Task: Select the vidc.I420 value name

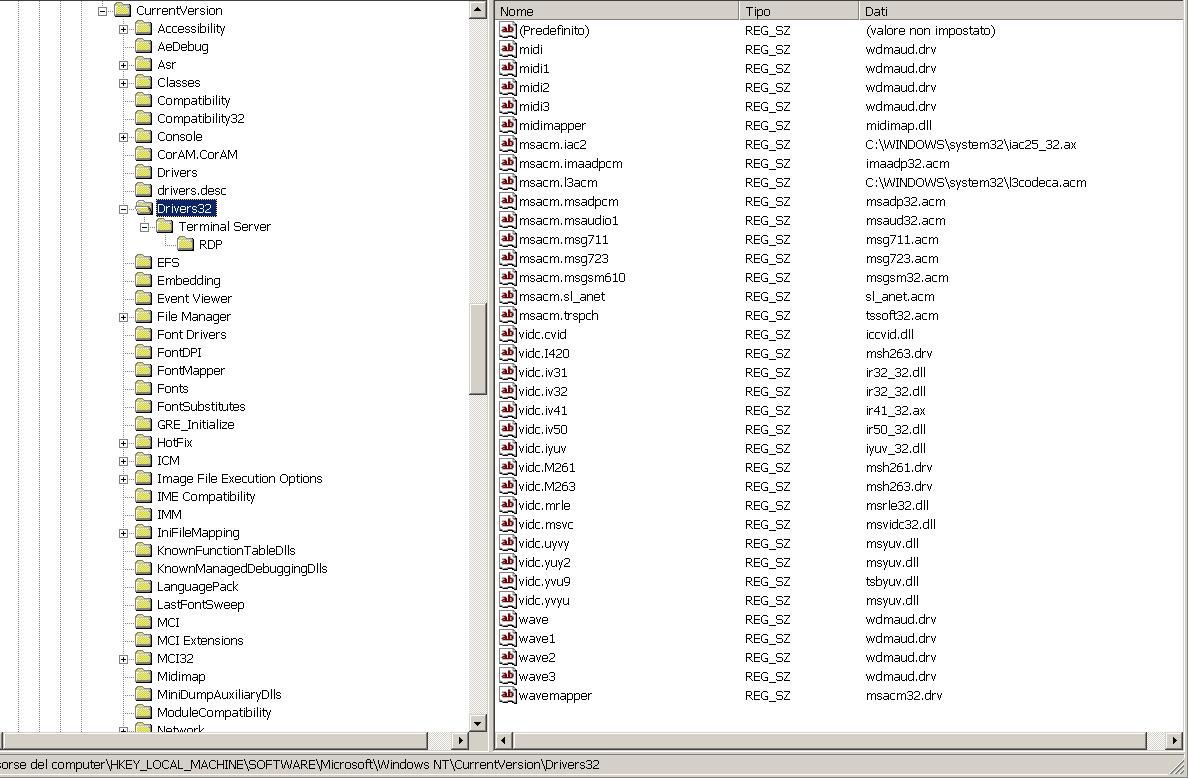Action: pyautogui.click(x=544, y=353)
